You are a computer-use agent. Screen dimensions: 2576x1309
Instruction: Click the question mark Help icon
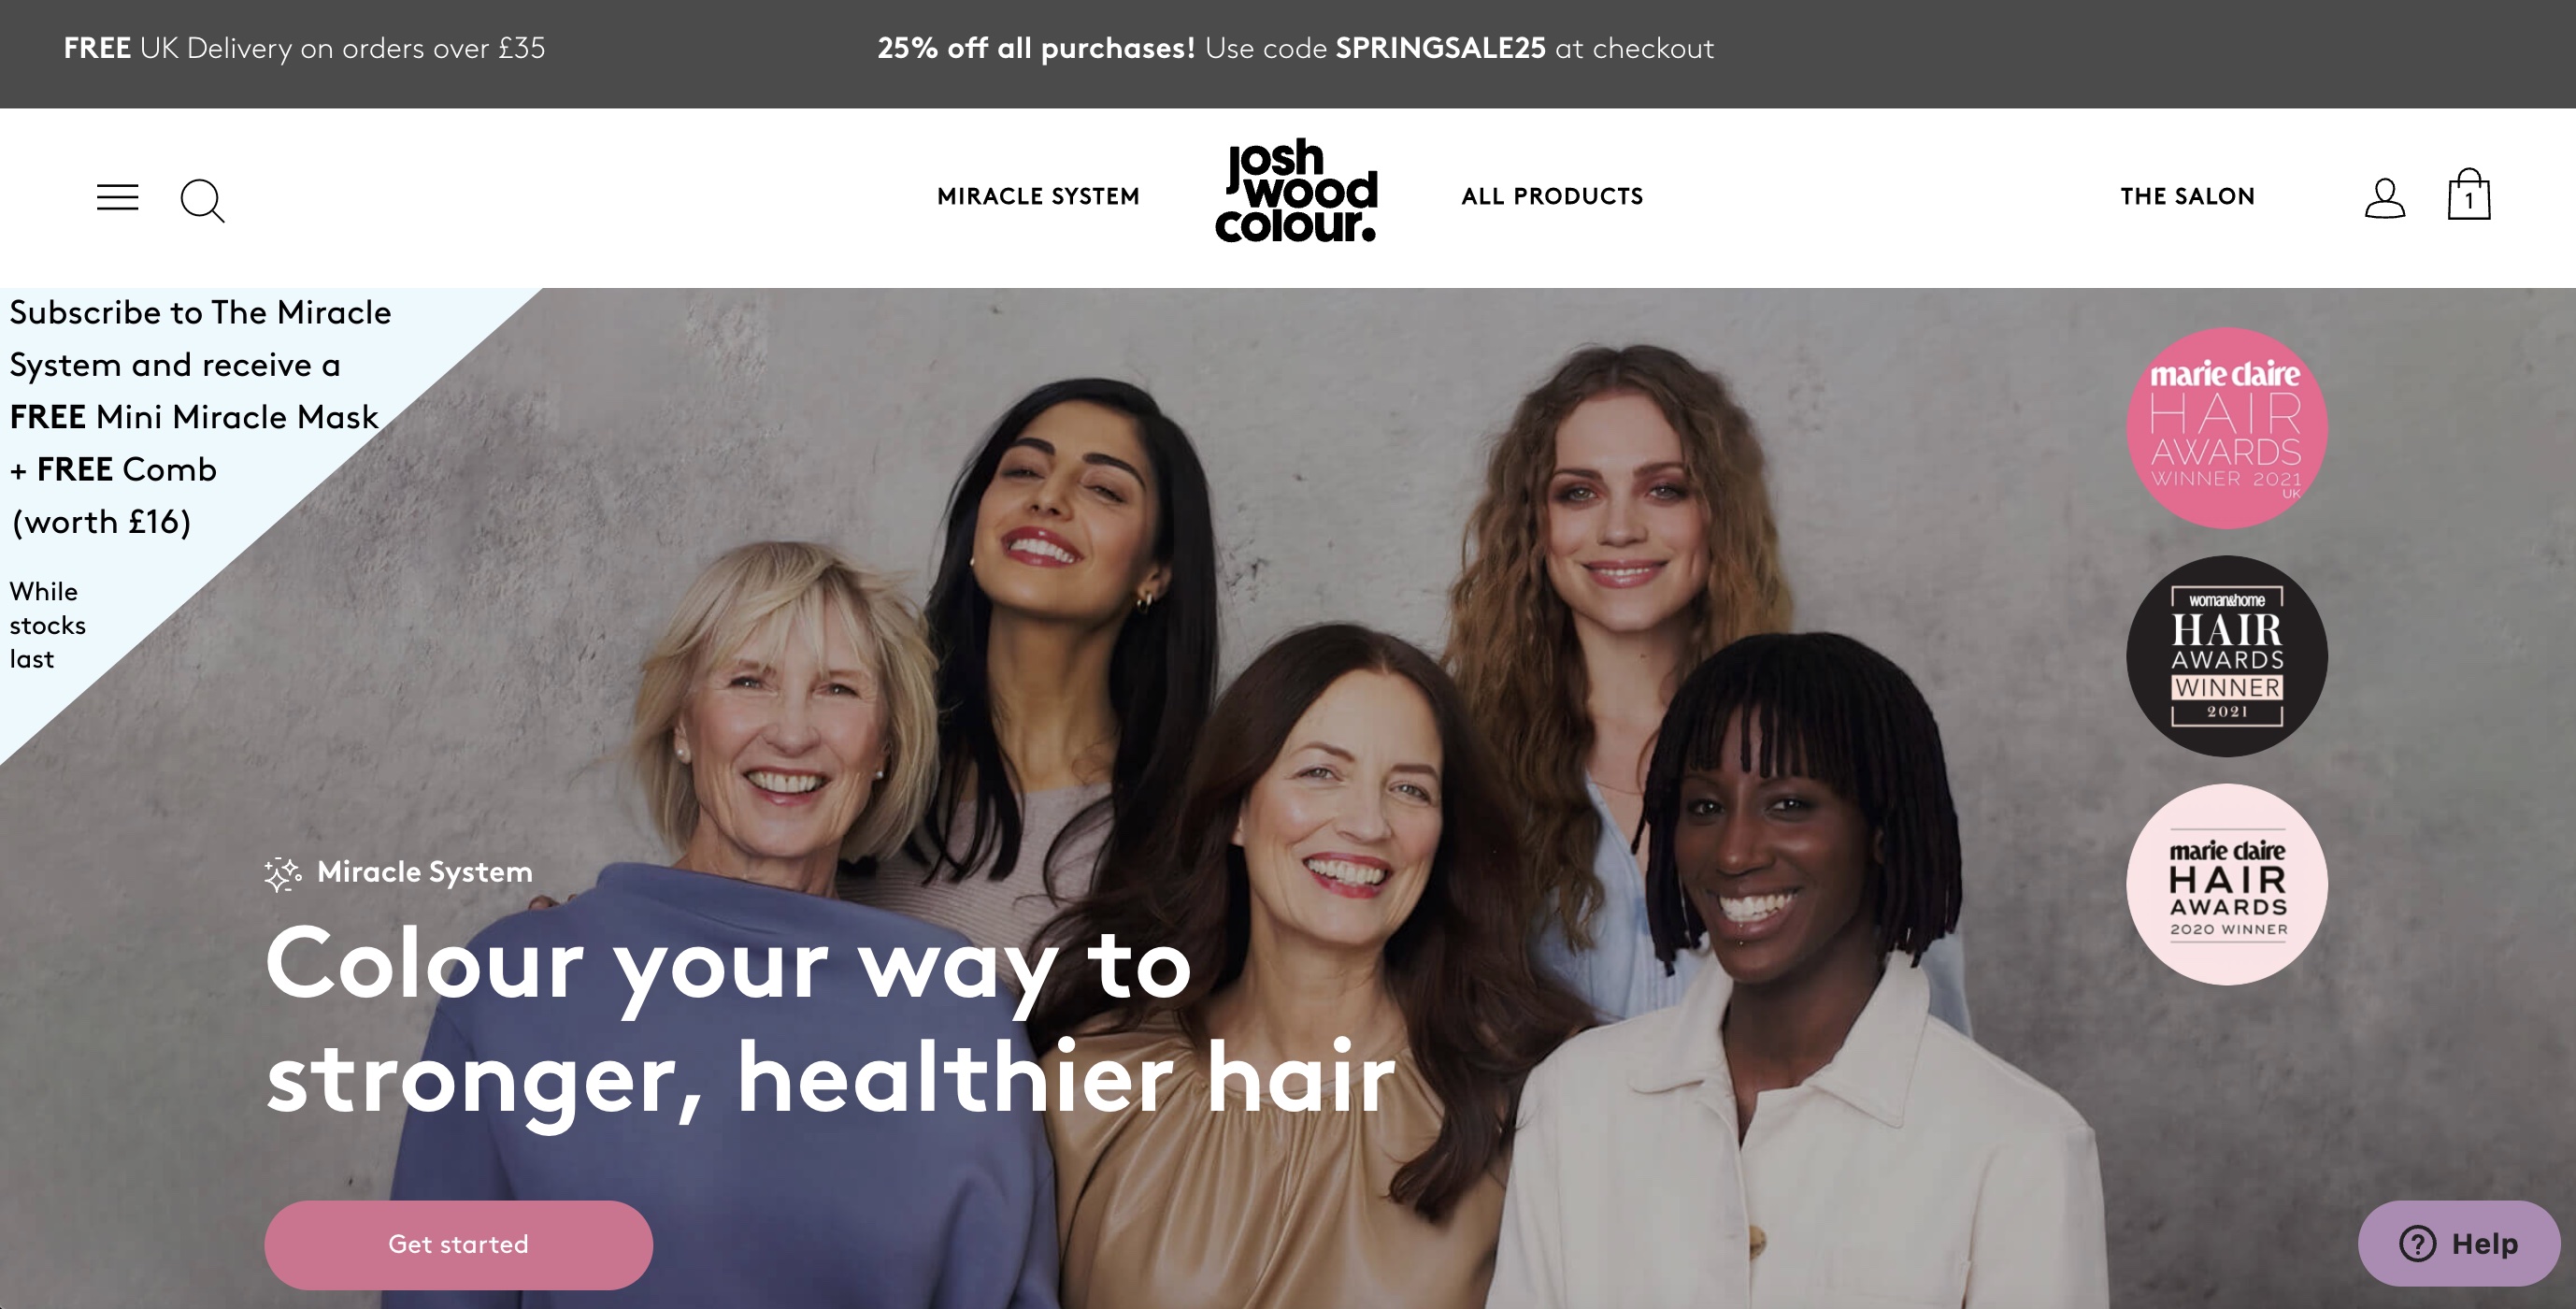pos(2417,1243)
